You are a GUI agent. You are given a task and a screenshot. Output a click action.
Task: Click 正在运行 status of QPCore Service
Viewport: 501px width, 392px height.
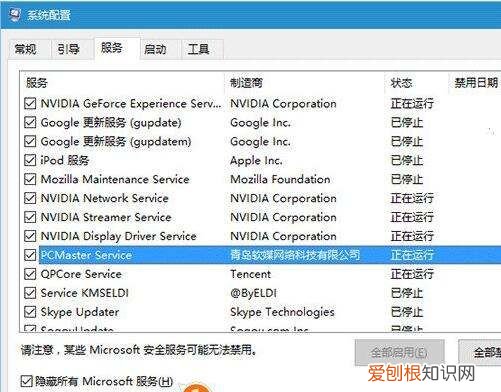tap(412, 274)
